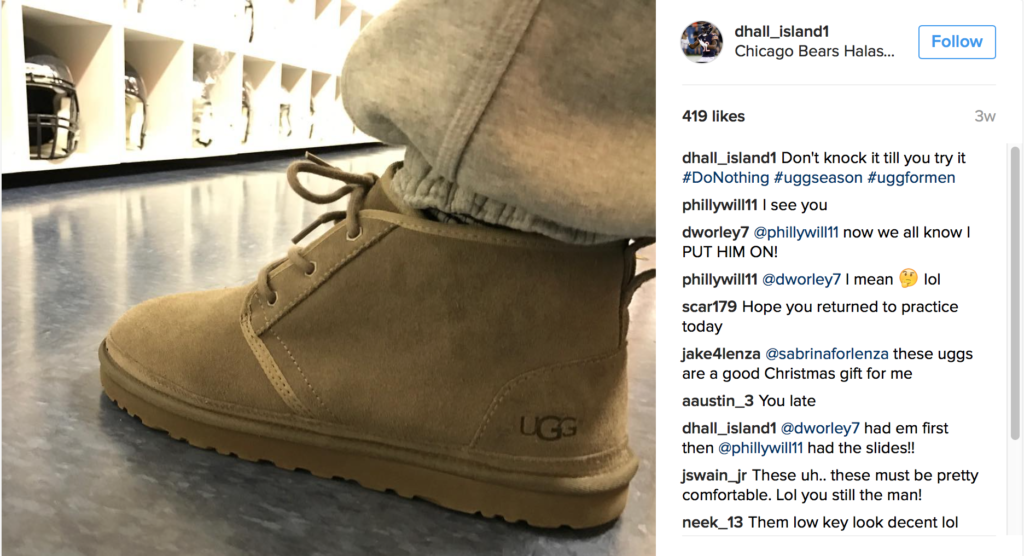This screenshot has height=556, width=1024.
Task: Open the #uggseason hashtag
Action: tap(818, 178)
